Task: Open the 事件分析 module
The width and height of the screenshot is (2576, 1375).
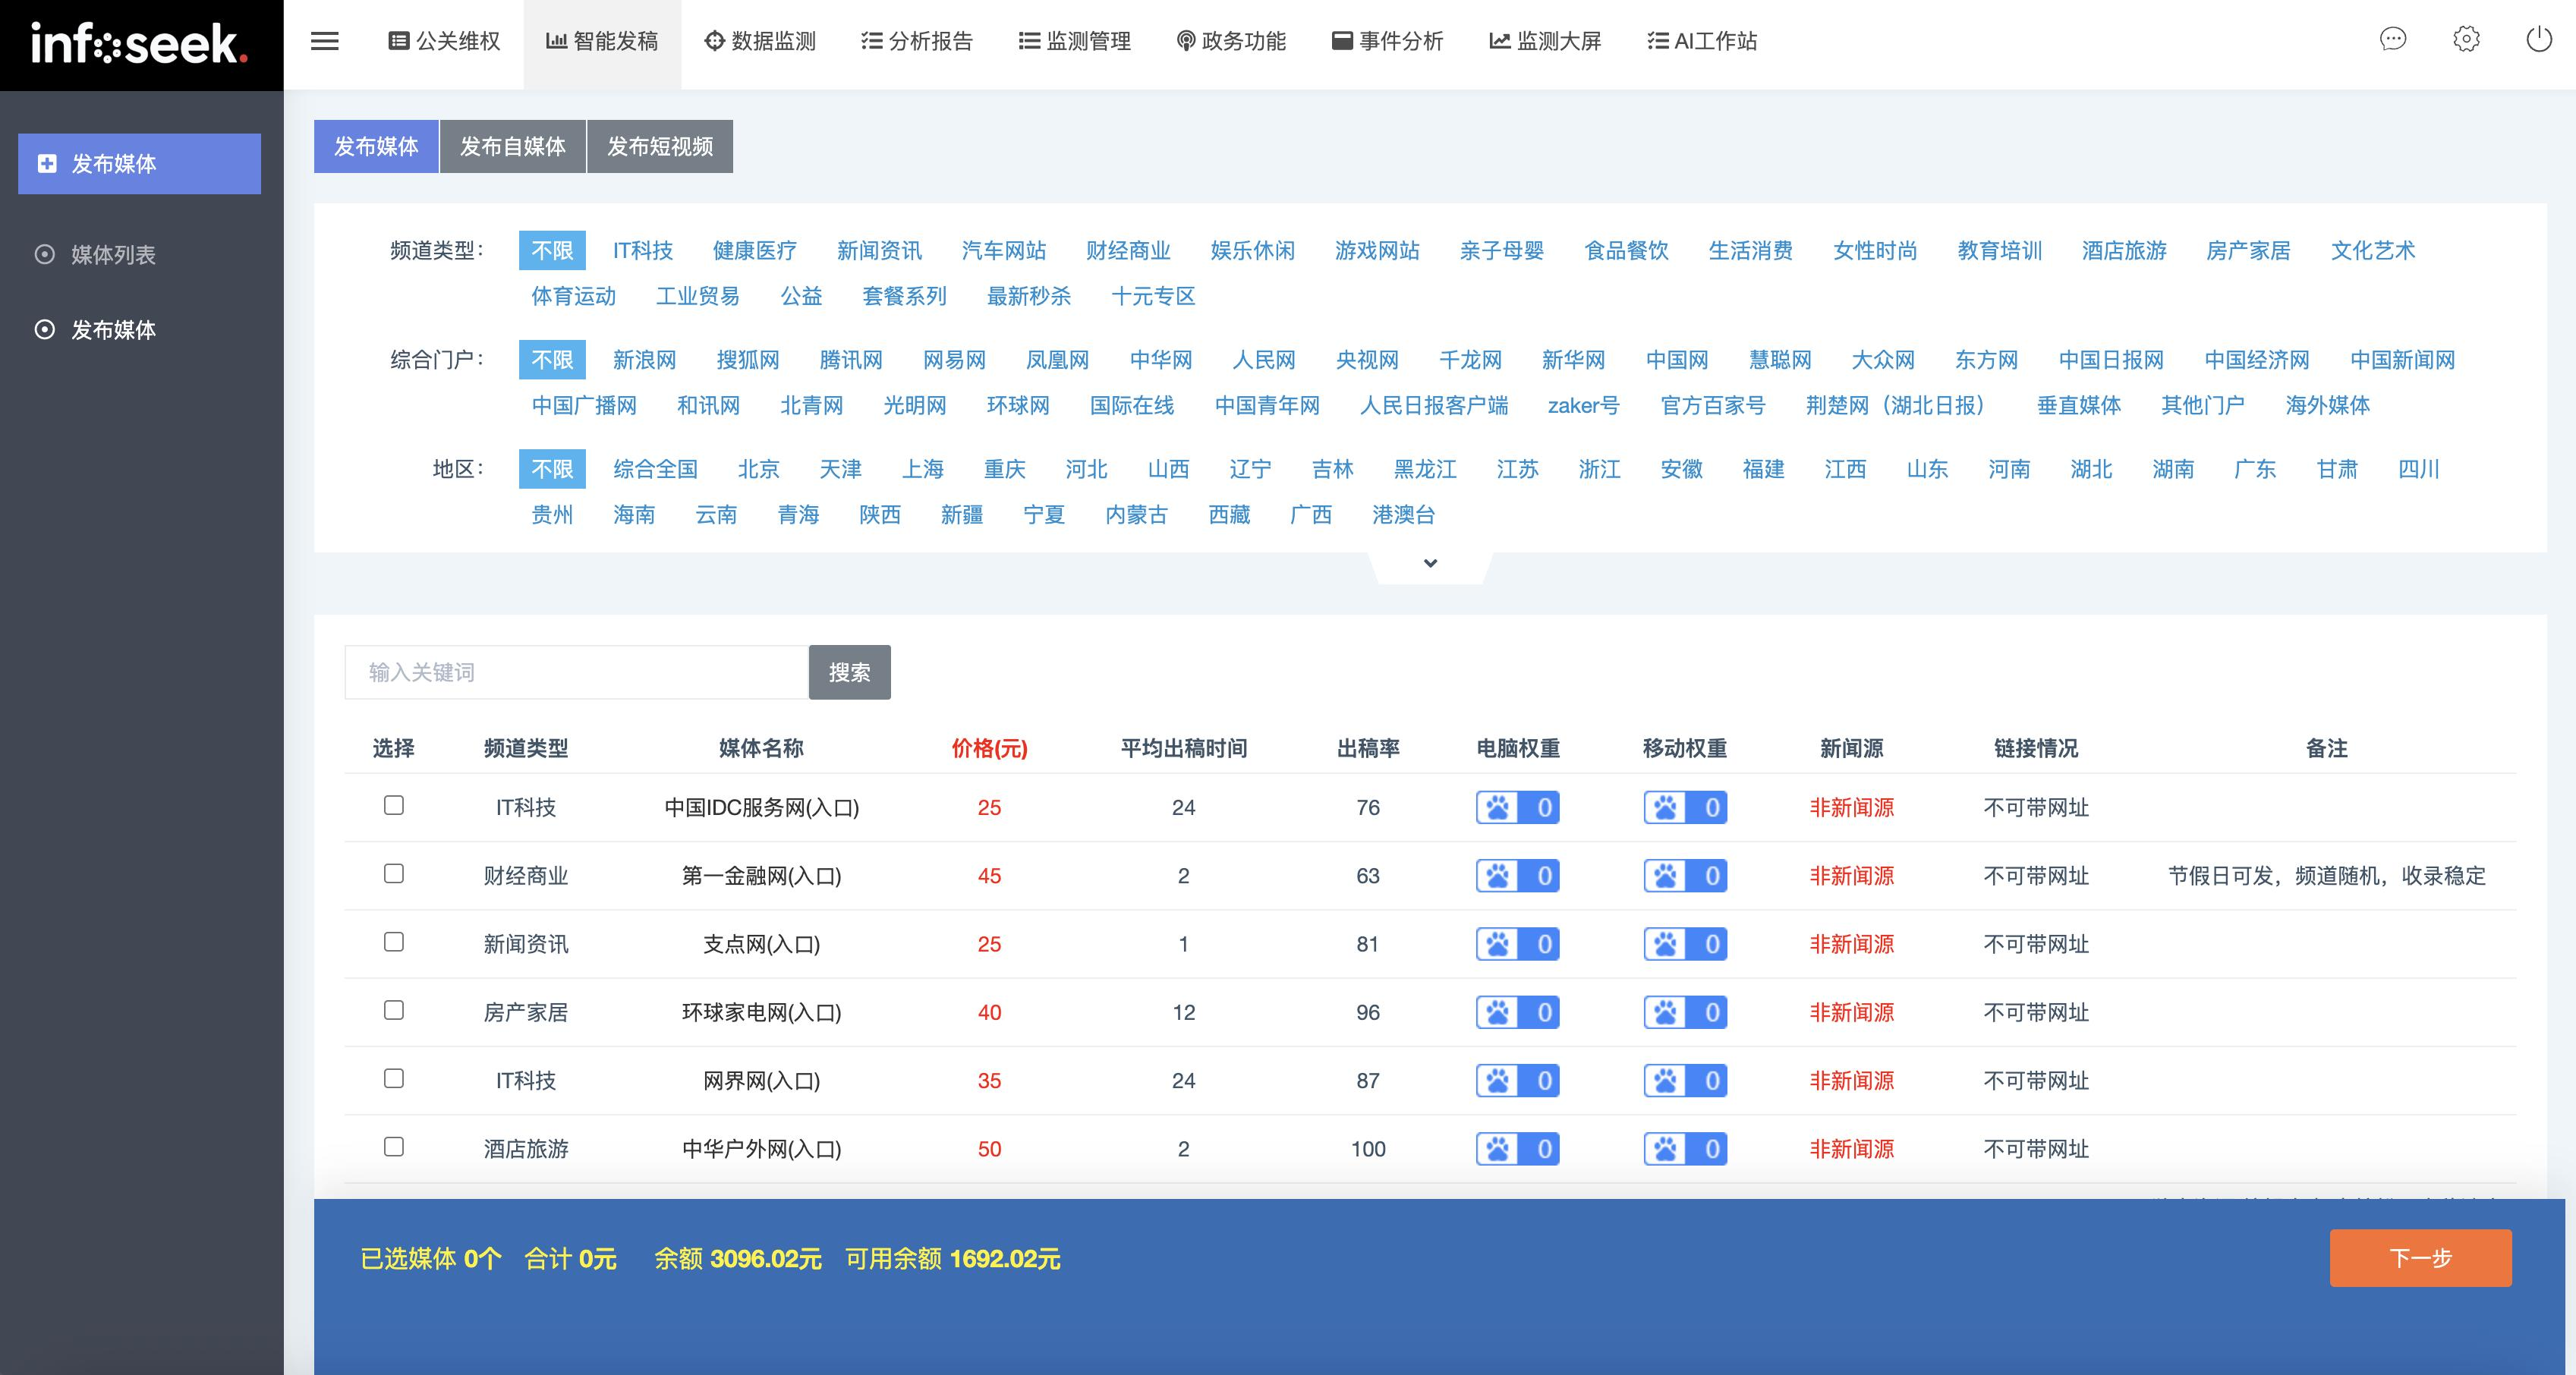Action: pyautogui.click(x=1387, y=41)
